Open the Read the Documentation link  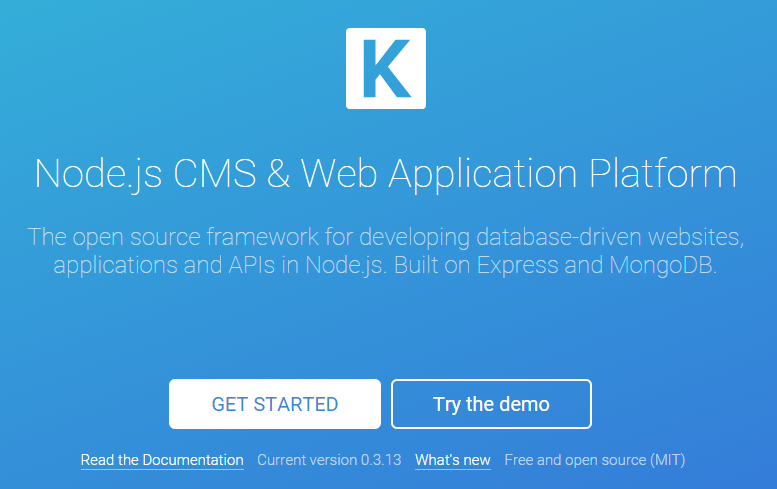click(162, 460)
